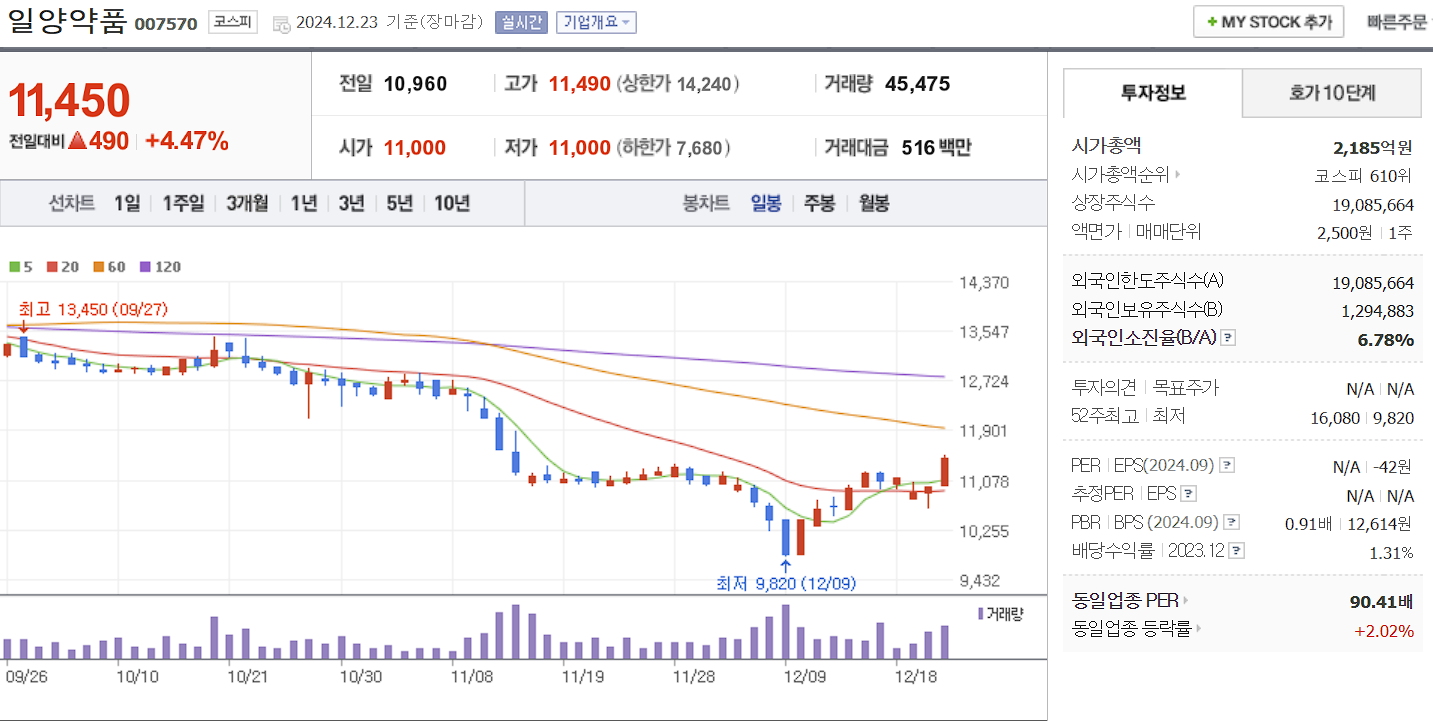Open the 외국인소진율(B/A) help tooltip icon
The height and width of the screenshot is (721, 1433).
(x=1227, y=338)
